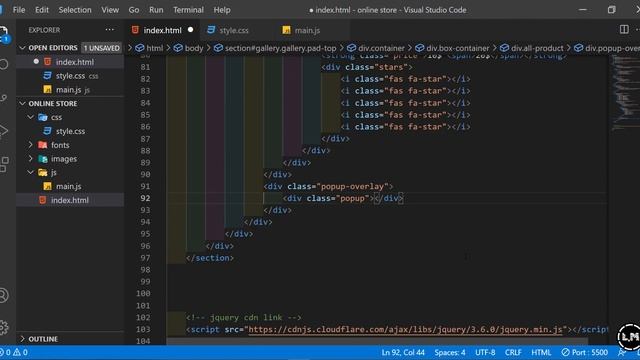Viewport: 640px width, 360px height.
Task: Click the horizontal scrollbar in editor
Action: point(376,341)
